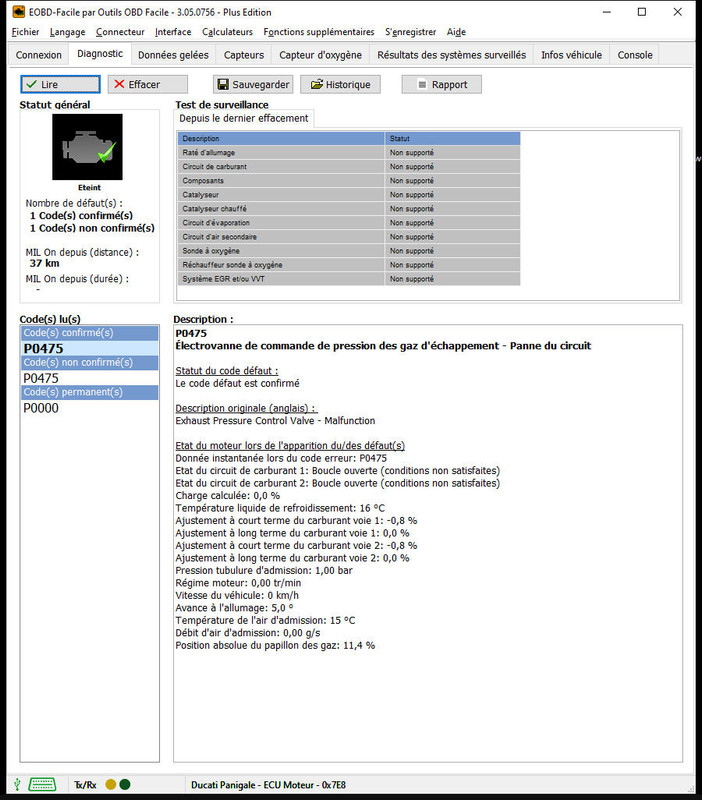The height and width of the screenshot is (800, 702).
Task: Select Depuis le dernier effacement tab
Action: click(244, 118)
